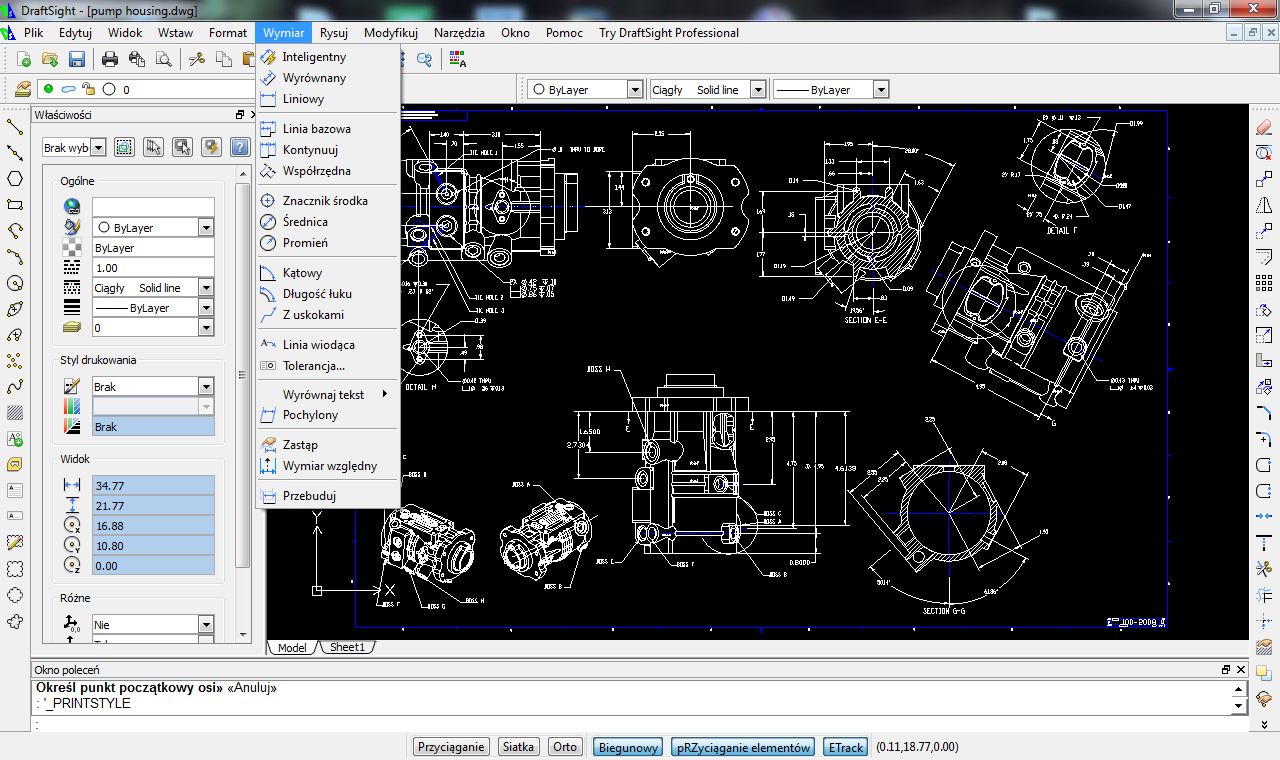The image size is (1280, 760).
Task: Open the Narzędzia menu
Action: click(x=459, y=32)
